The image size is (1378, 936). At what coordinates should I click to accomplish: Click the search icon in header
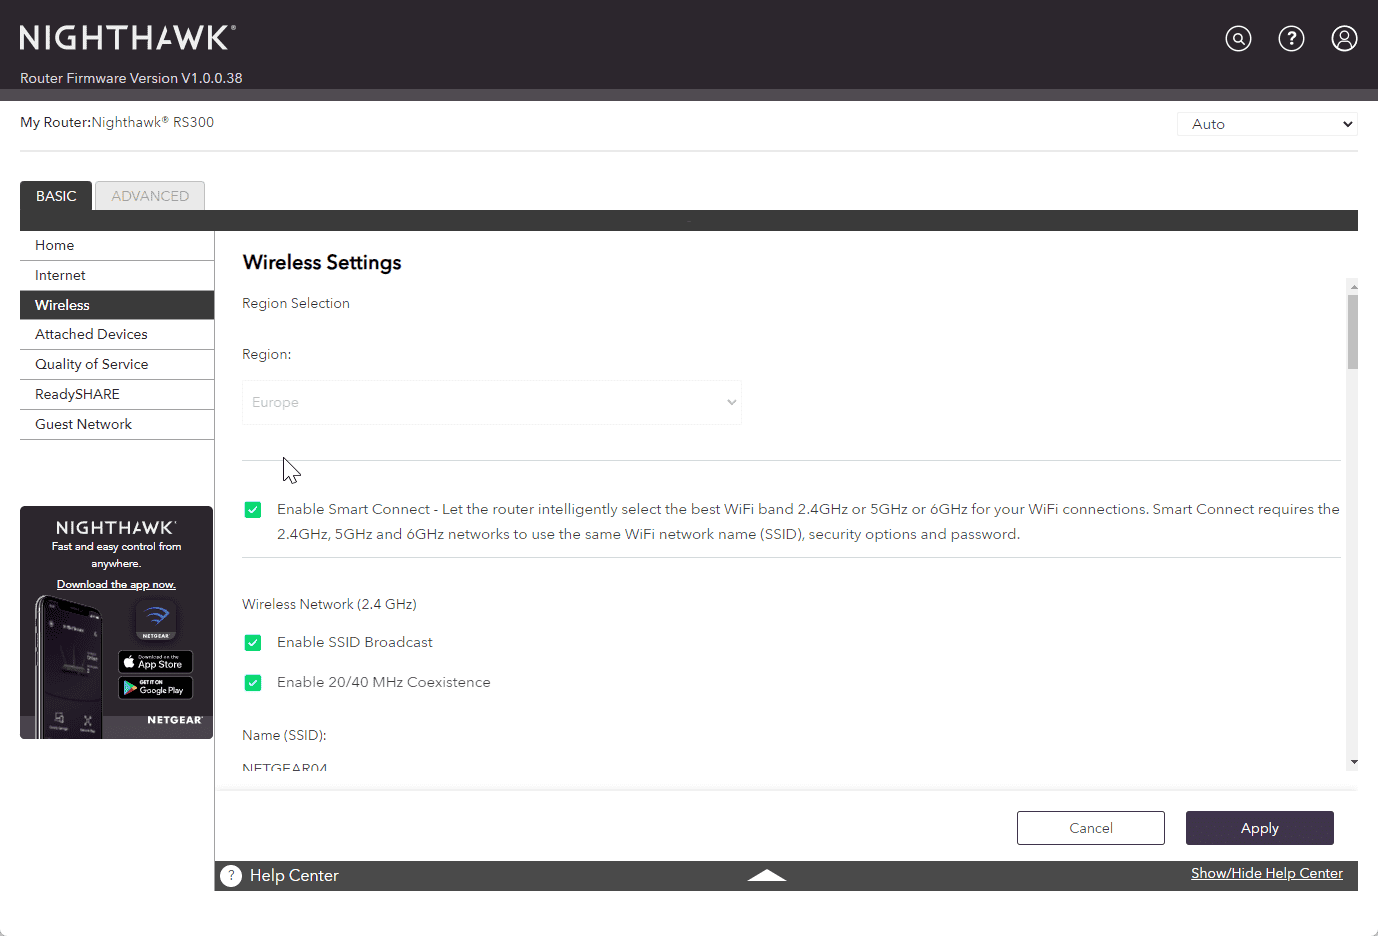click(x=1238, y=39)
